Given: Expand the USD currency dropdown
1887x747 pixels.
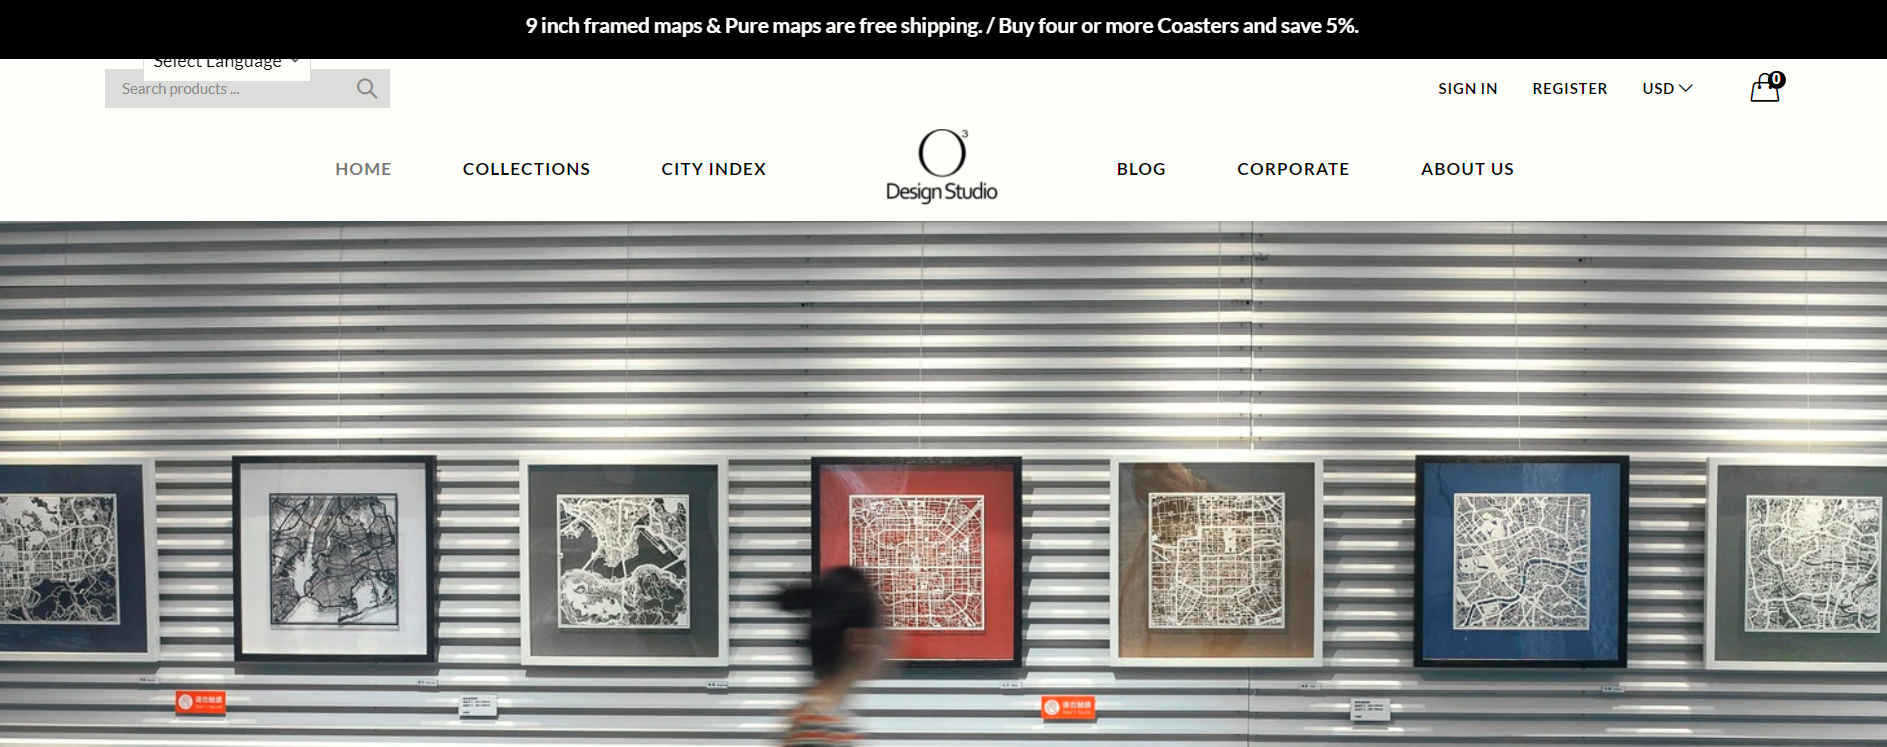Looking at the screenshot, I should 1667,88.
